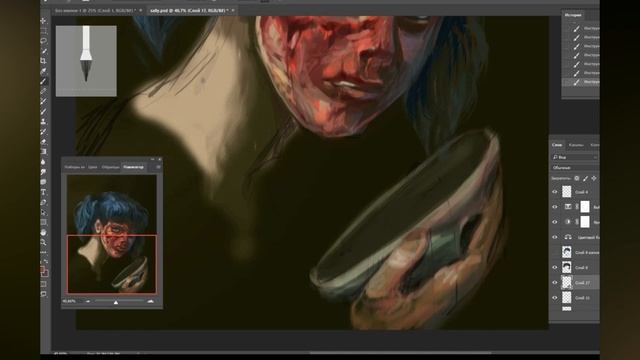The image size is (640, 360).
Task: Select the Eyedropper tool
Action: click(x=43, y=71)
